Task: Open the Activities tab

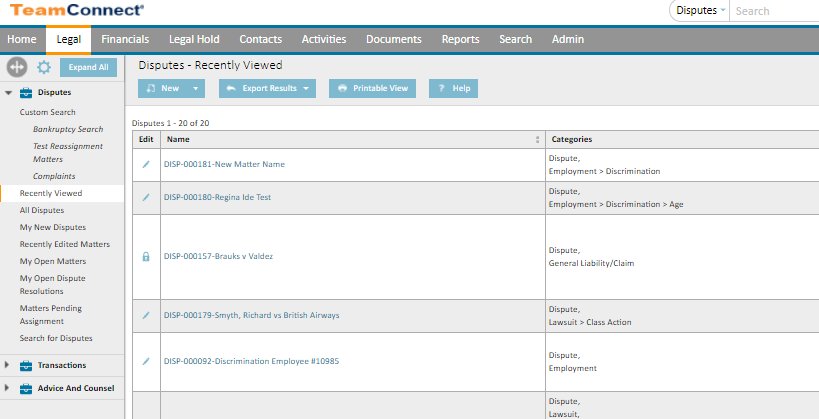Action: coord(324,40)
